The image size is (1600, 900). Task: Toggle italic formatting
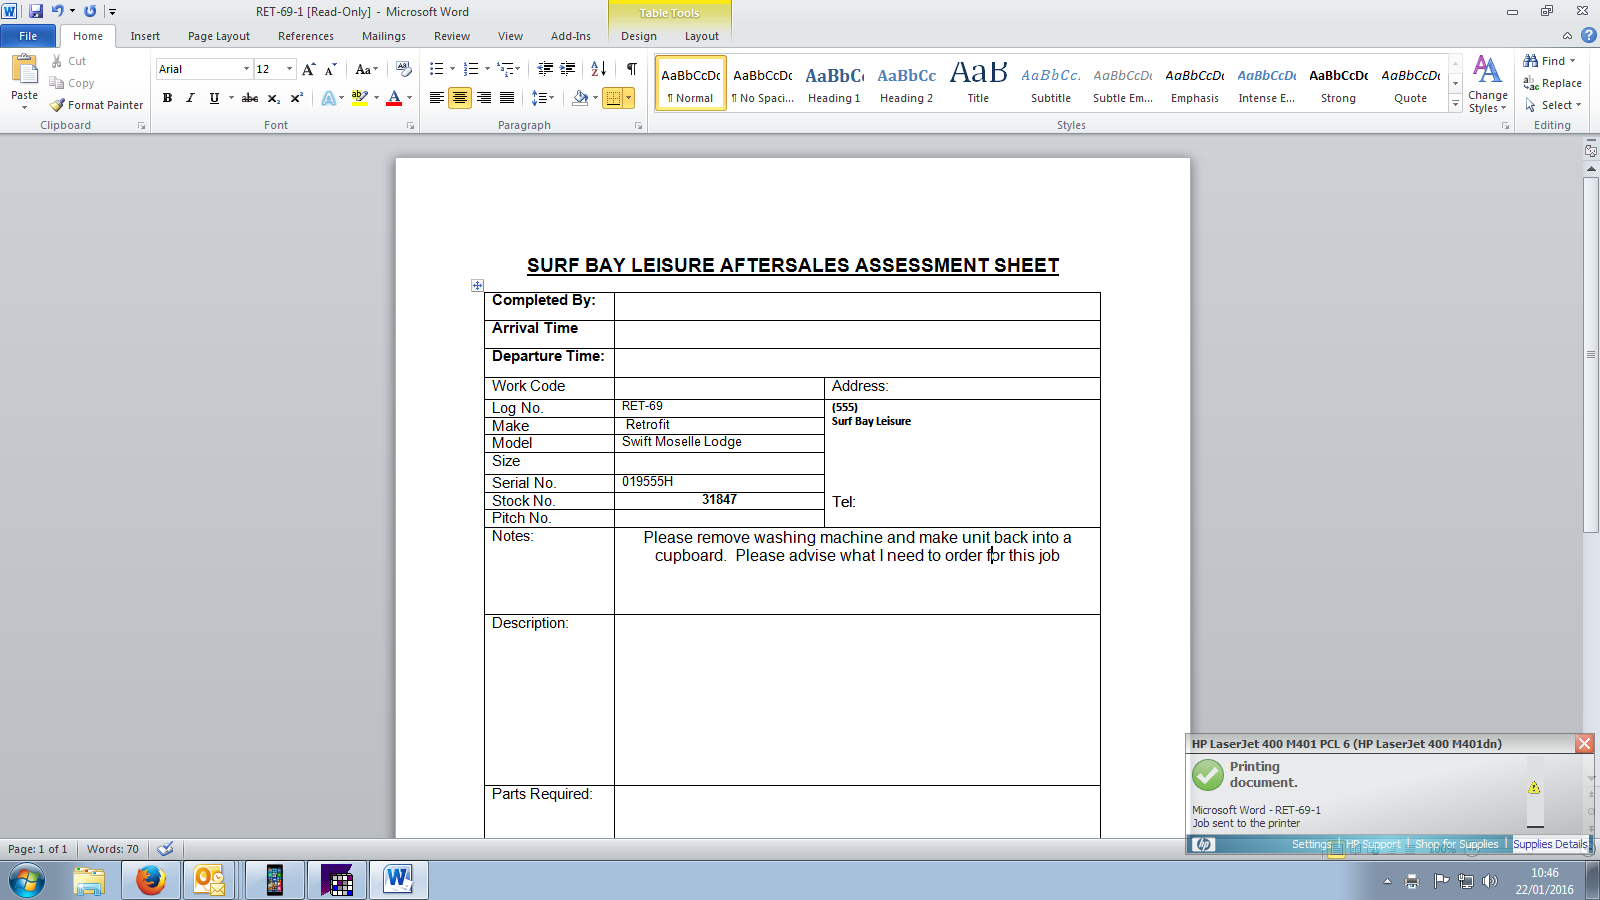point(190,98)
